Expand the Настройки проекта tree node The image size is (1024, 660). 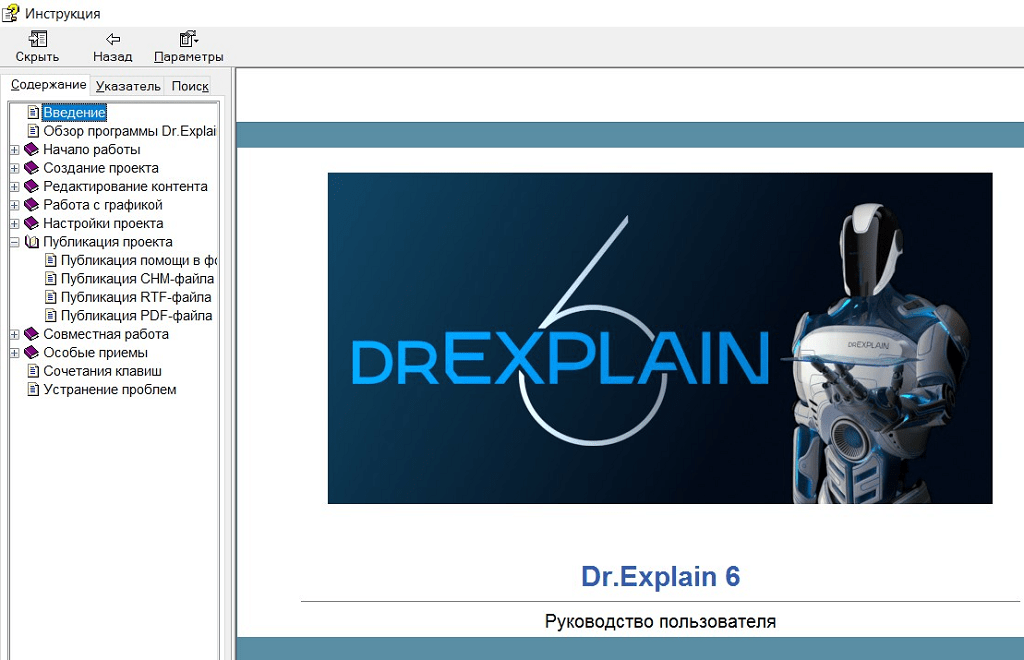coord(14,223)
